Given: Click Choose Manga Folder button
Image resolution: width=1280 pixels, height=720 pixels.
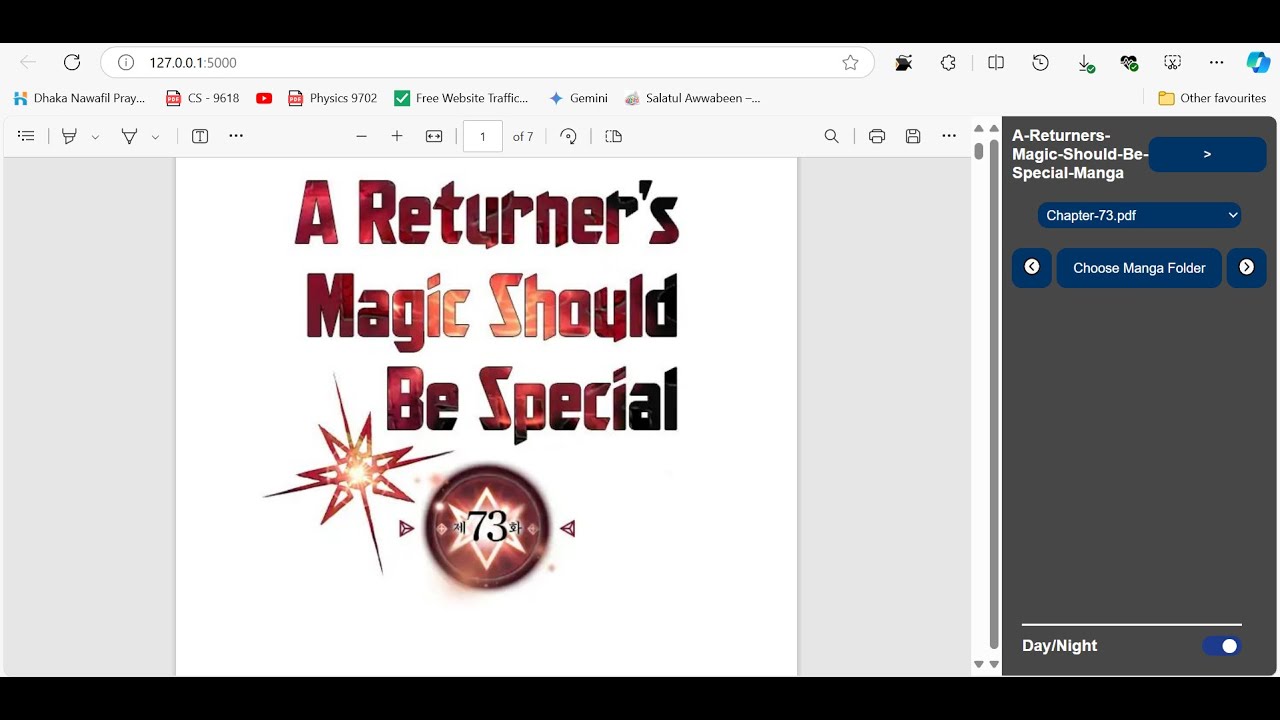Looking at the screenshot, I should tap(1139, 268).
